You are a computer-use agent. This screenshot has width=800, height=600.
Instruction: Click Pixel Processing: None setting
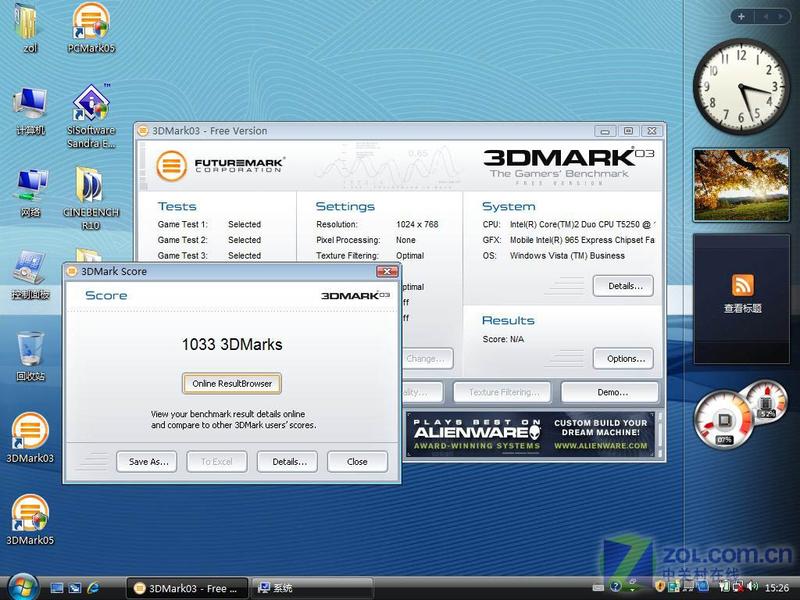tap(366, 240)
